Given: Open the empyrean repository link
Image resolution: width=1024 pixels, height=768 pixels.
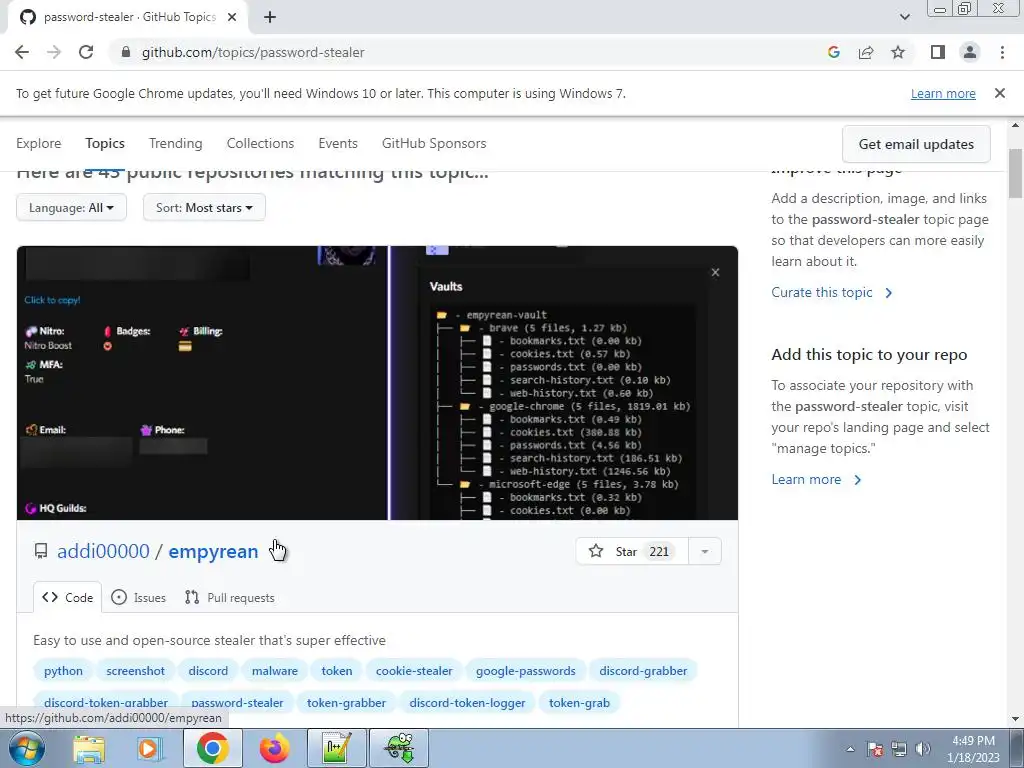Looking at the screenshot, I should (x=213, y=551).
